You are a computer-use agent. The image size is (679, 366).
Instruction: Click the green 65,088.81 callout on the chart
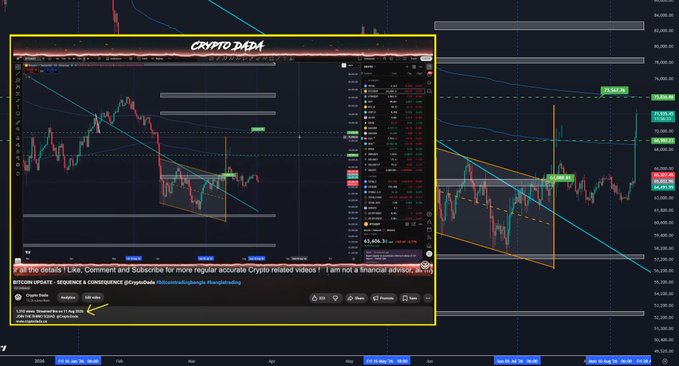point(560,178)
